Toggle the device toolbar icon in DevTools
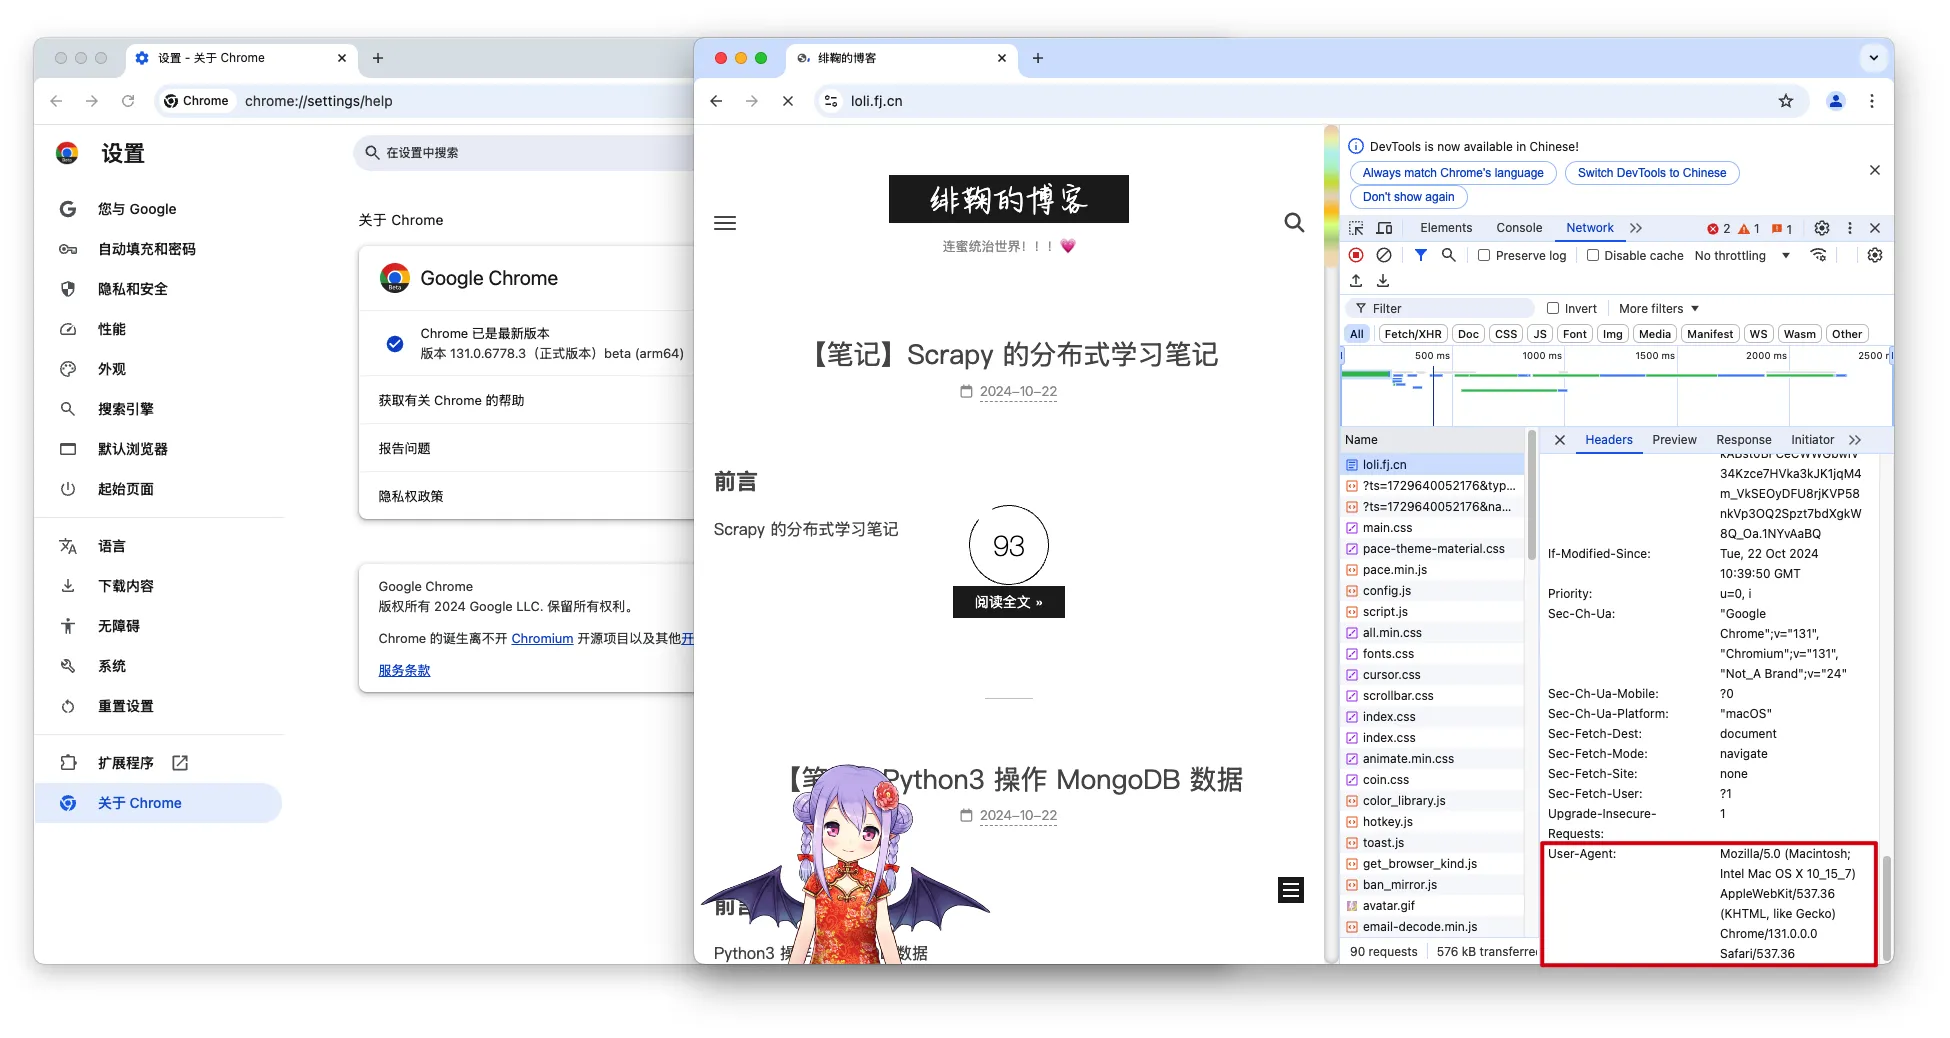Viewport: 1950px width, 1038px height. click(1384, 228)
